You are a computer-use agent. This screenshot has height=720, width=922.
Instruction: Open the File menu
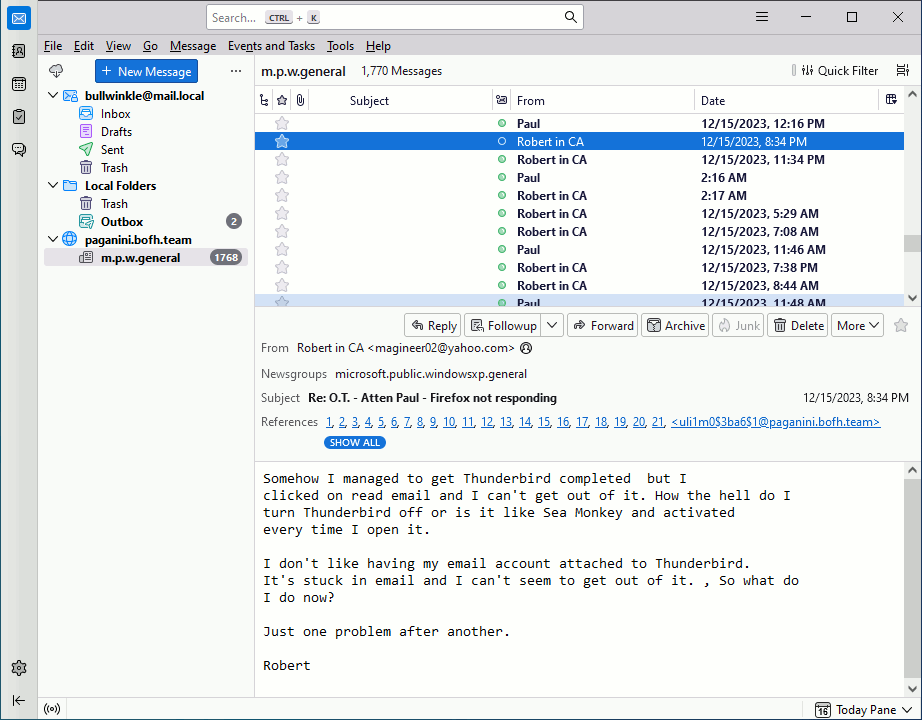tap(53, 46)
